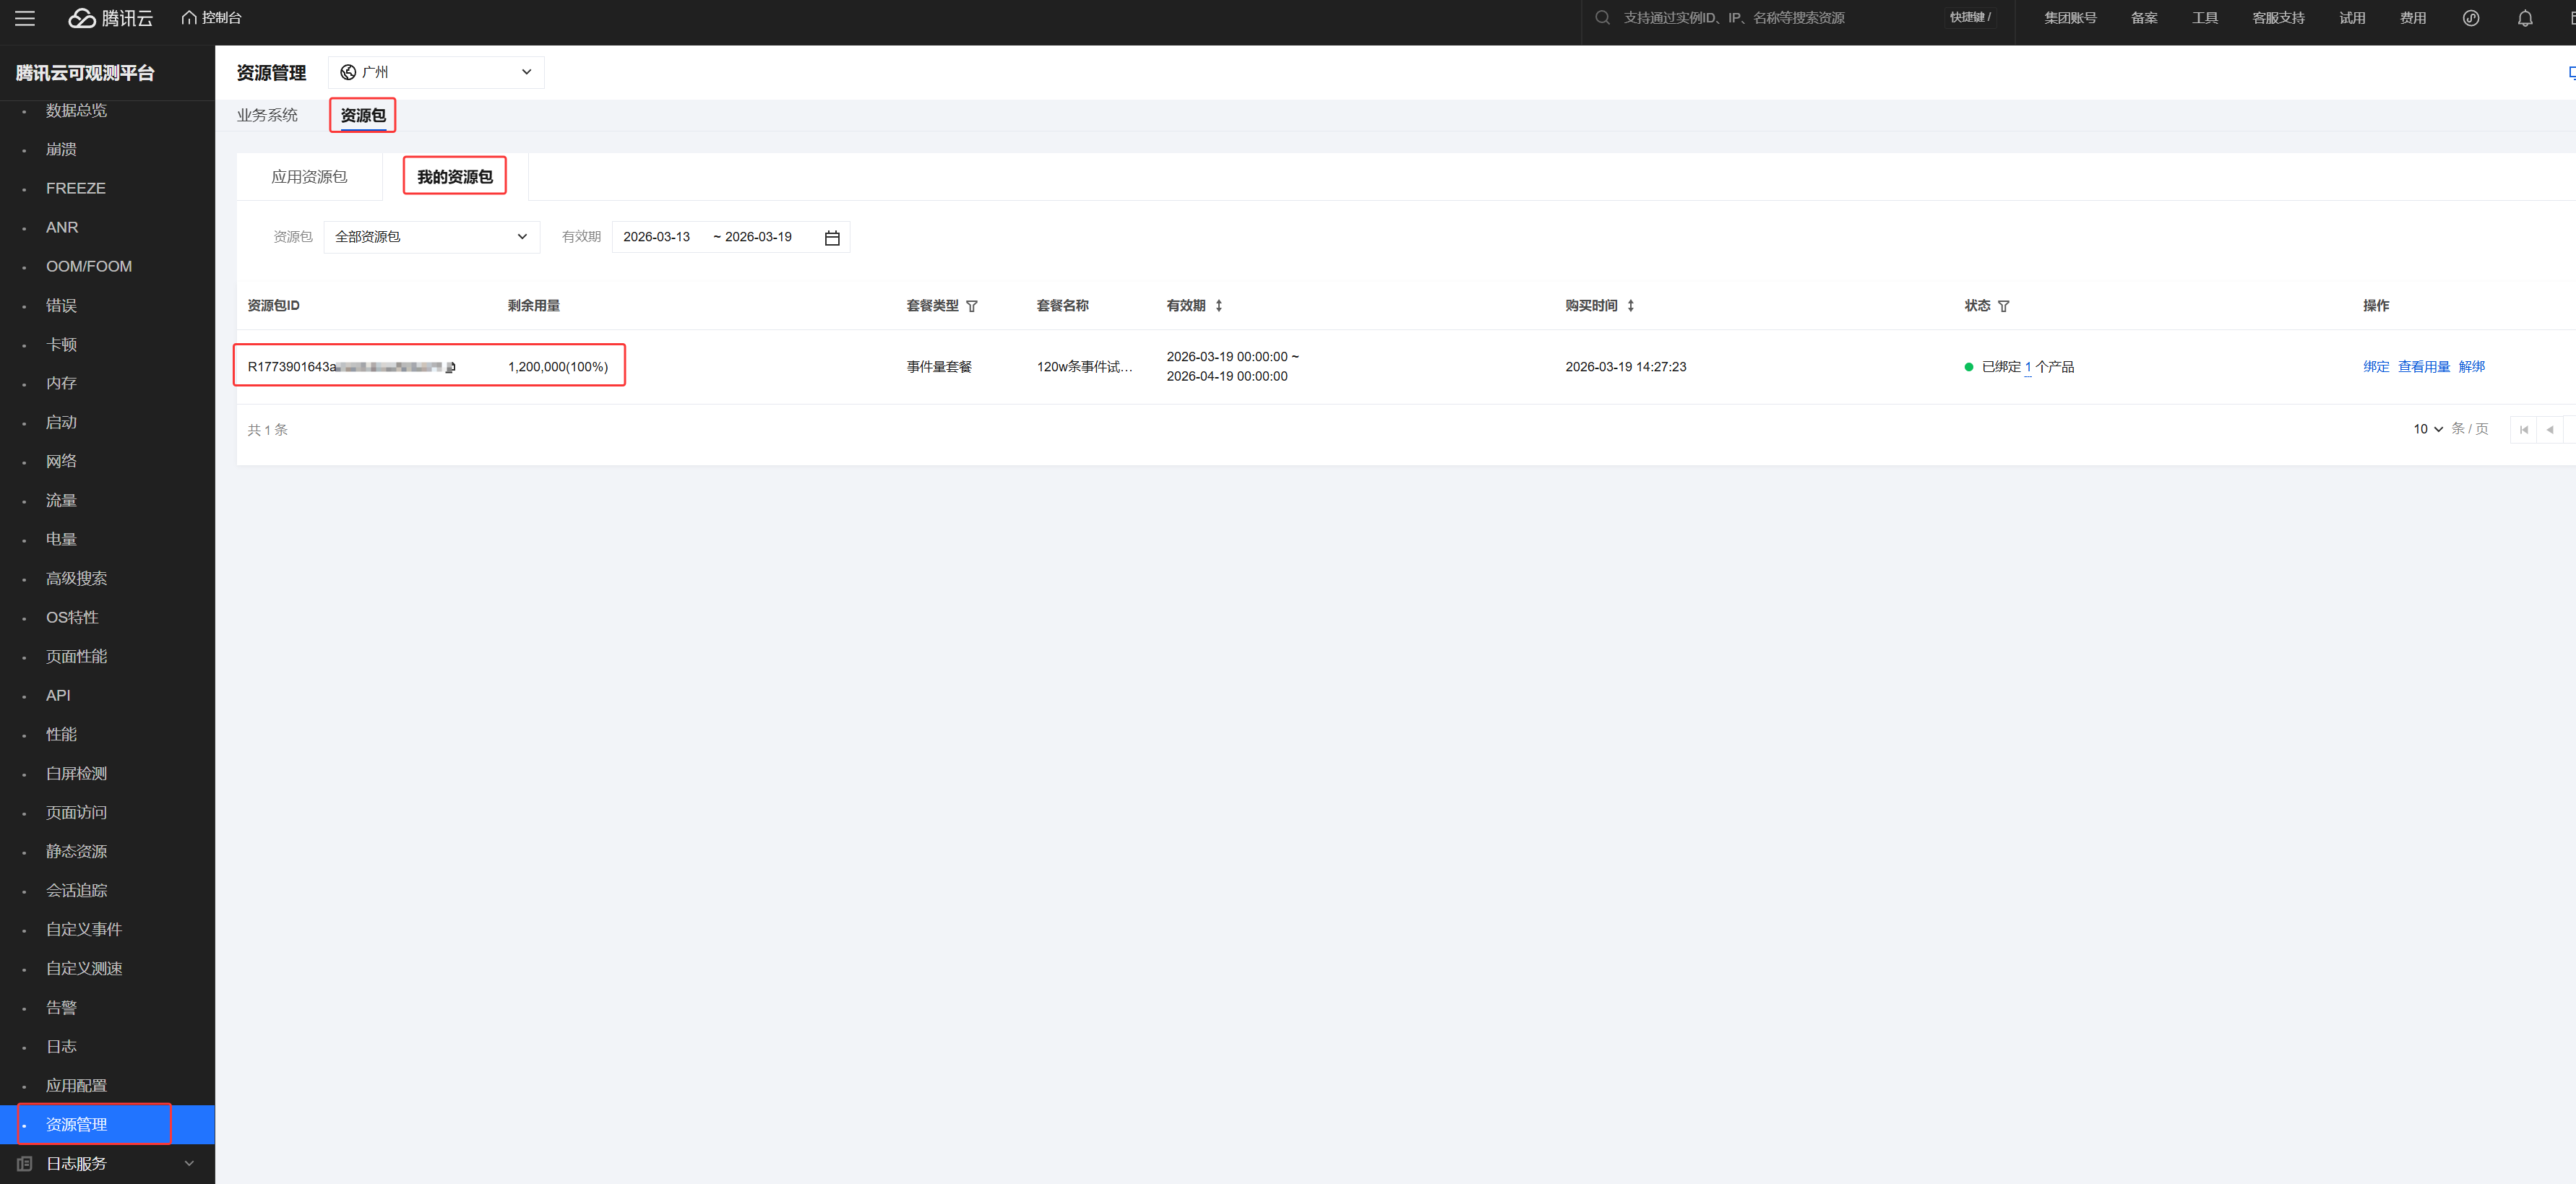This screenshot has height=1184, width=2576.
Task: Open the calendar icon in 有效期 field
Action: click(831, 238)
